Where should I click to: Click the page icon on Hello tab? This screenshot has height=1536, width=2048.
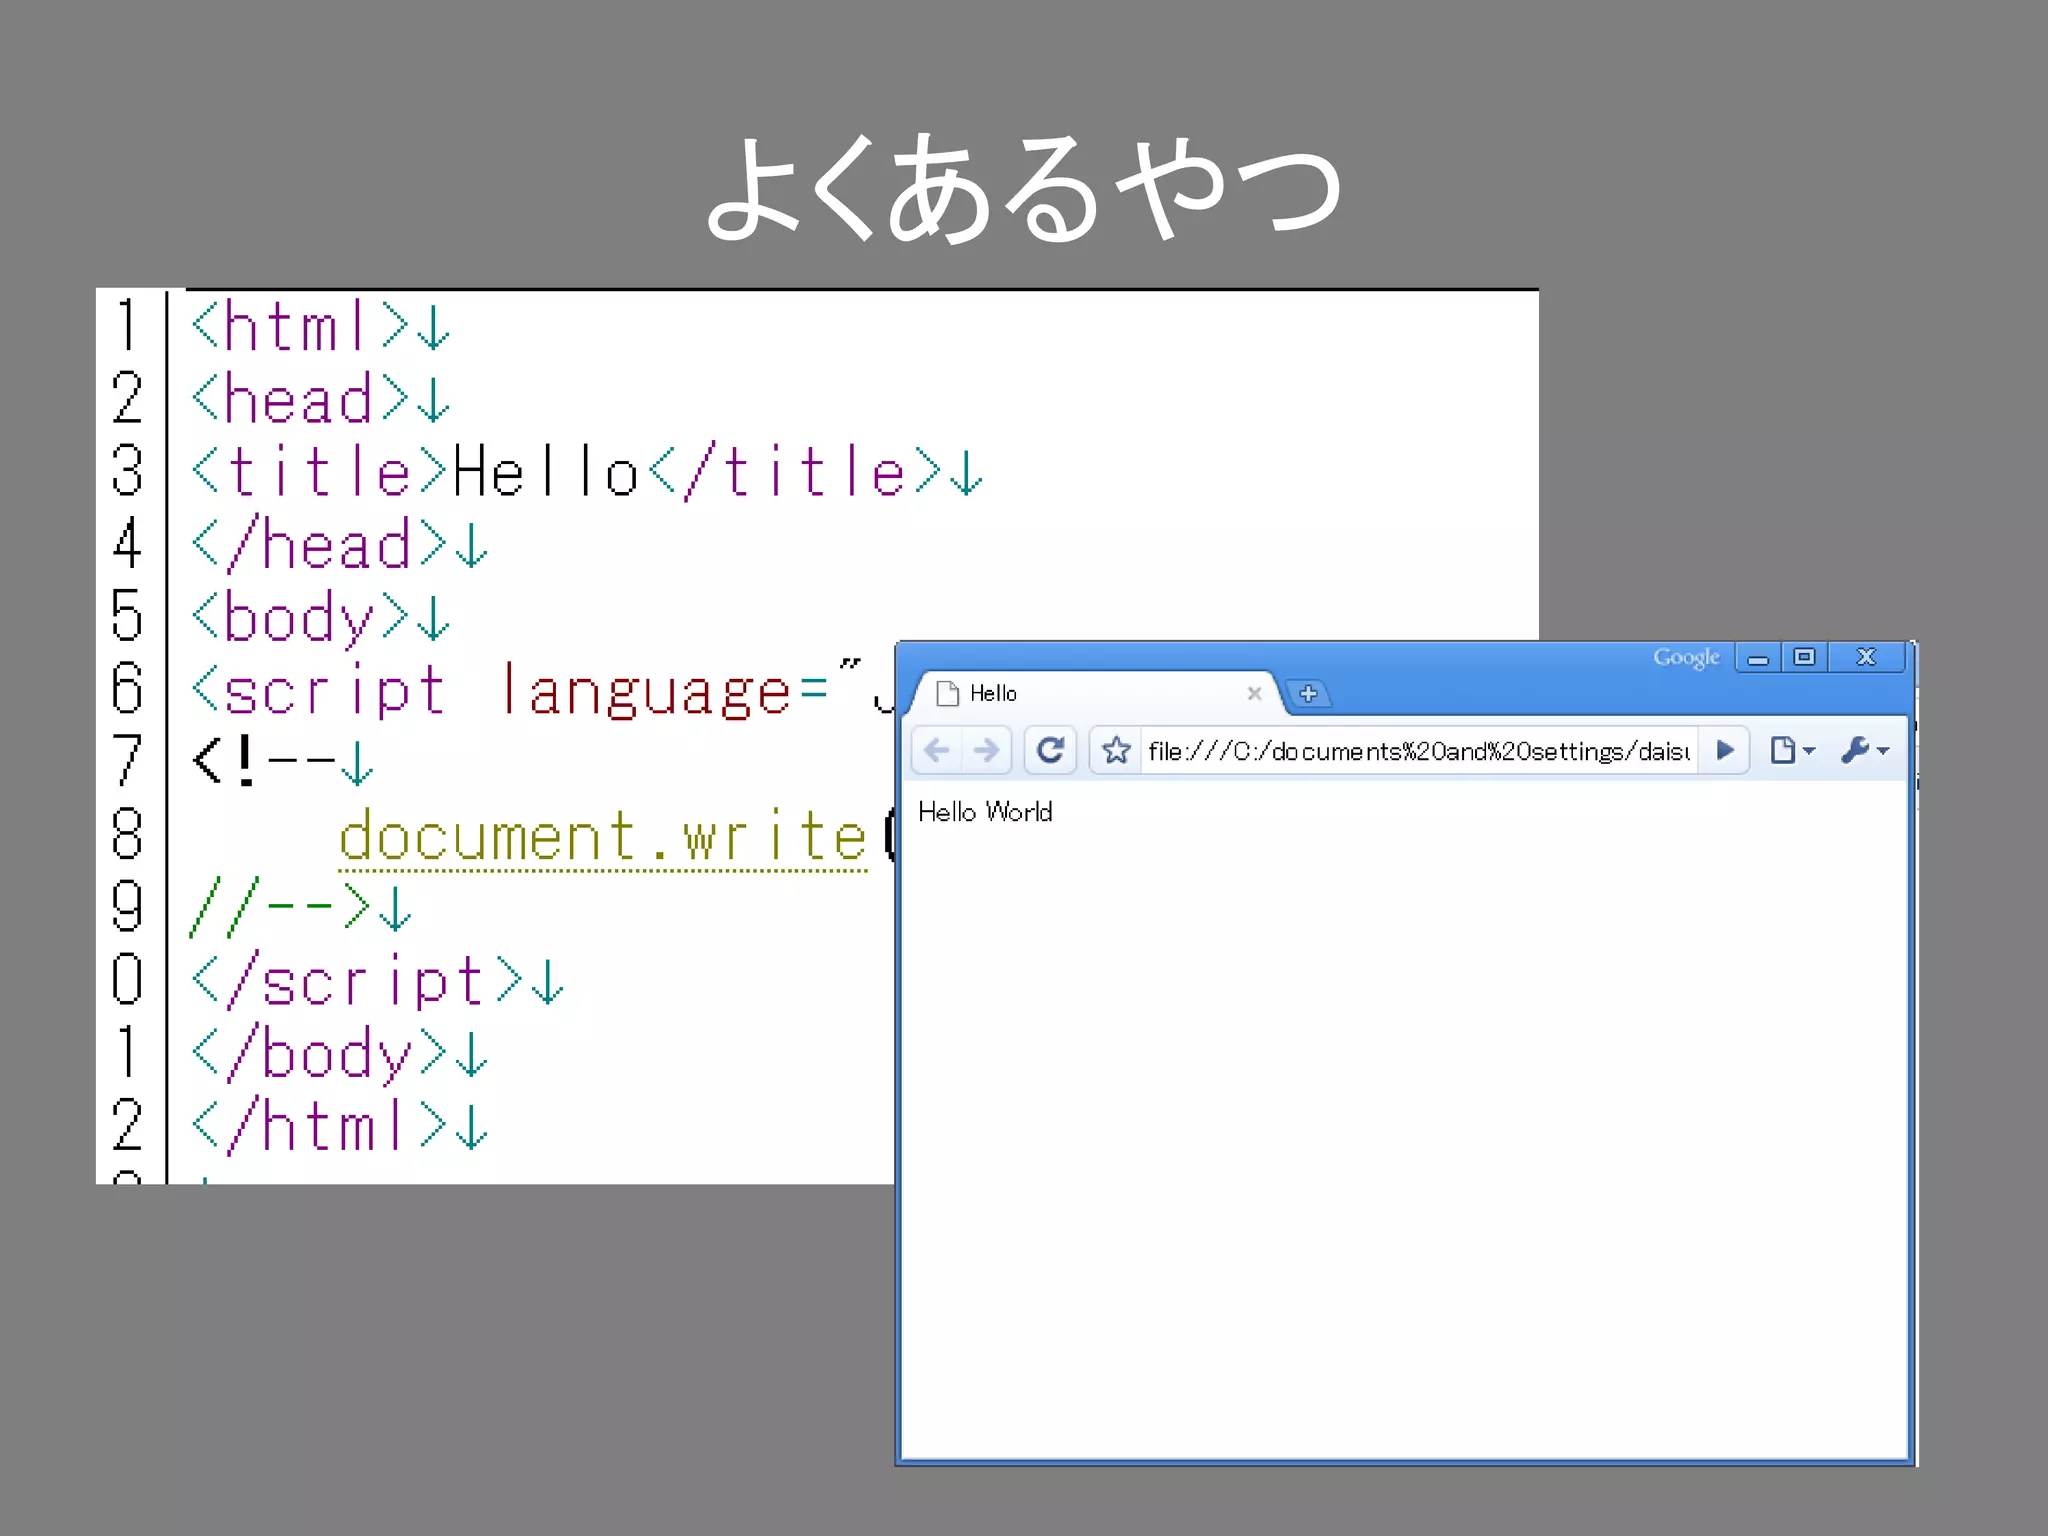[947, 693]
